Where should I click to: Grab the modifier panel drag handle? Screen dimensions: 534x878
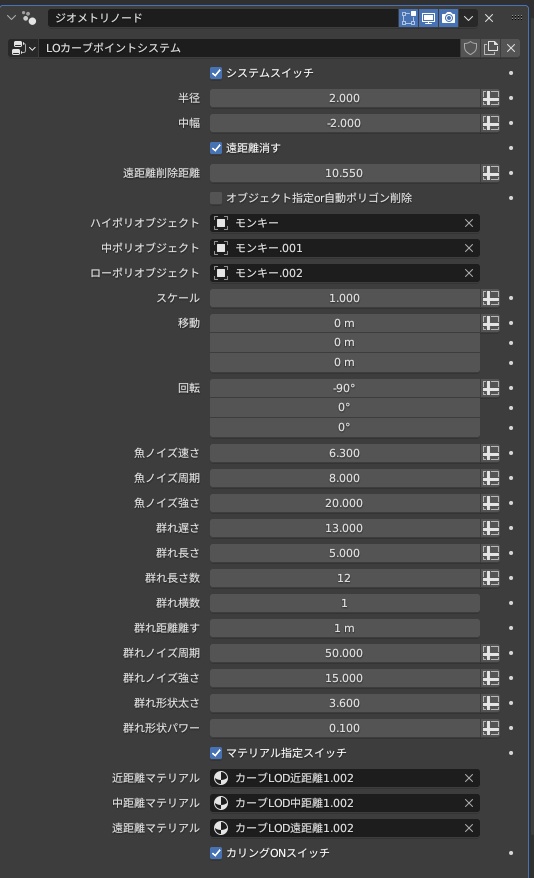tap(517, 18)
